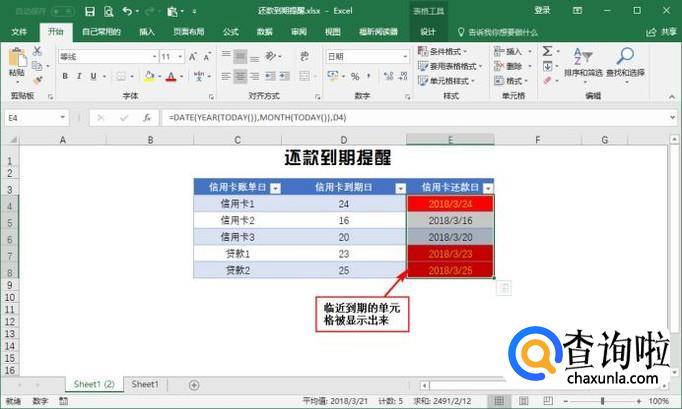682x409 pixels.
Task: Select cell containing 2018/3/16
Action: pos(450,221)
